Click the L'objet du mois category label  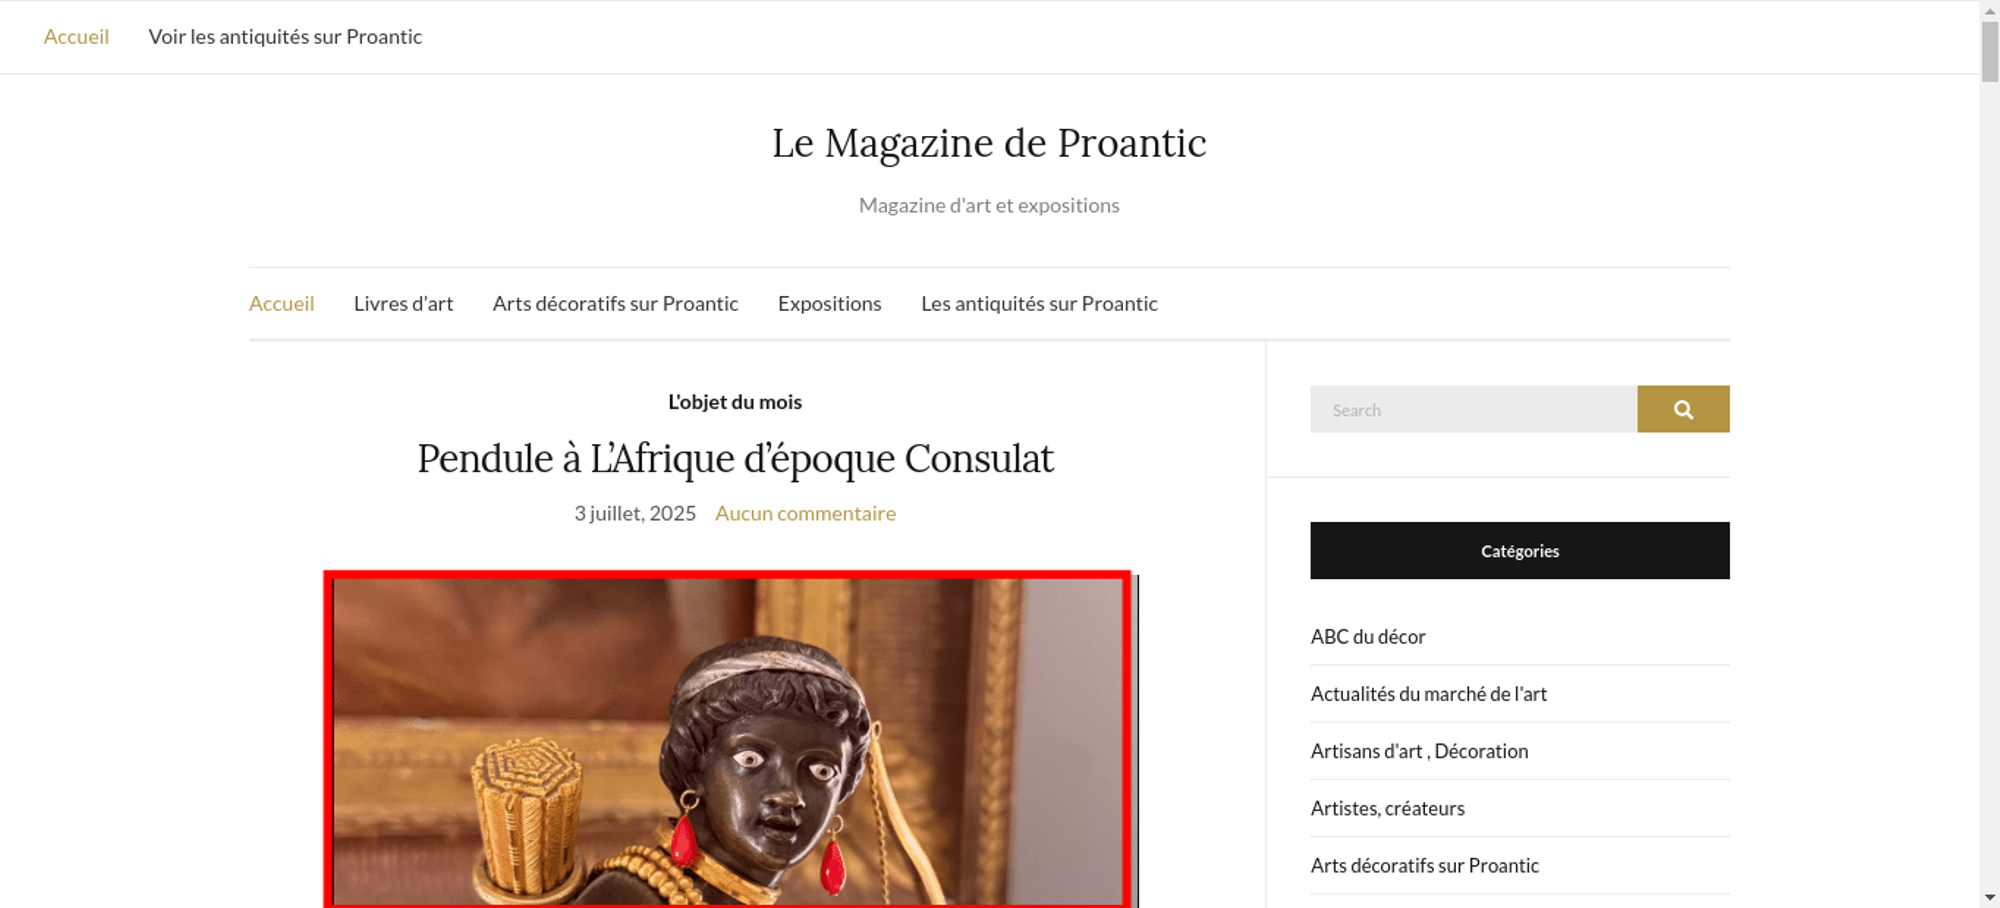click(735, 402)
